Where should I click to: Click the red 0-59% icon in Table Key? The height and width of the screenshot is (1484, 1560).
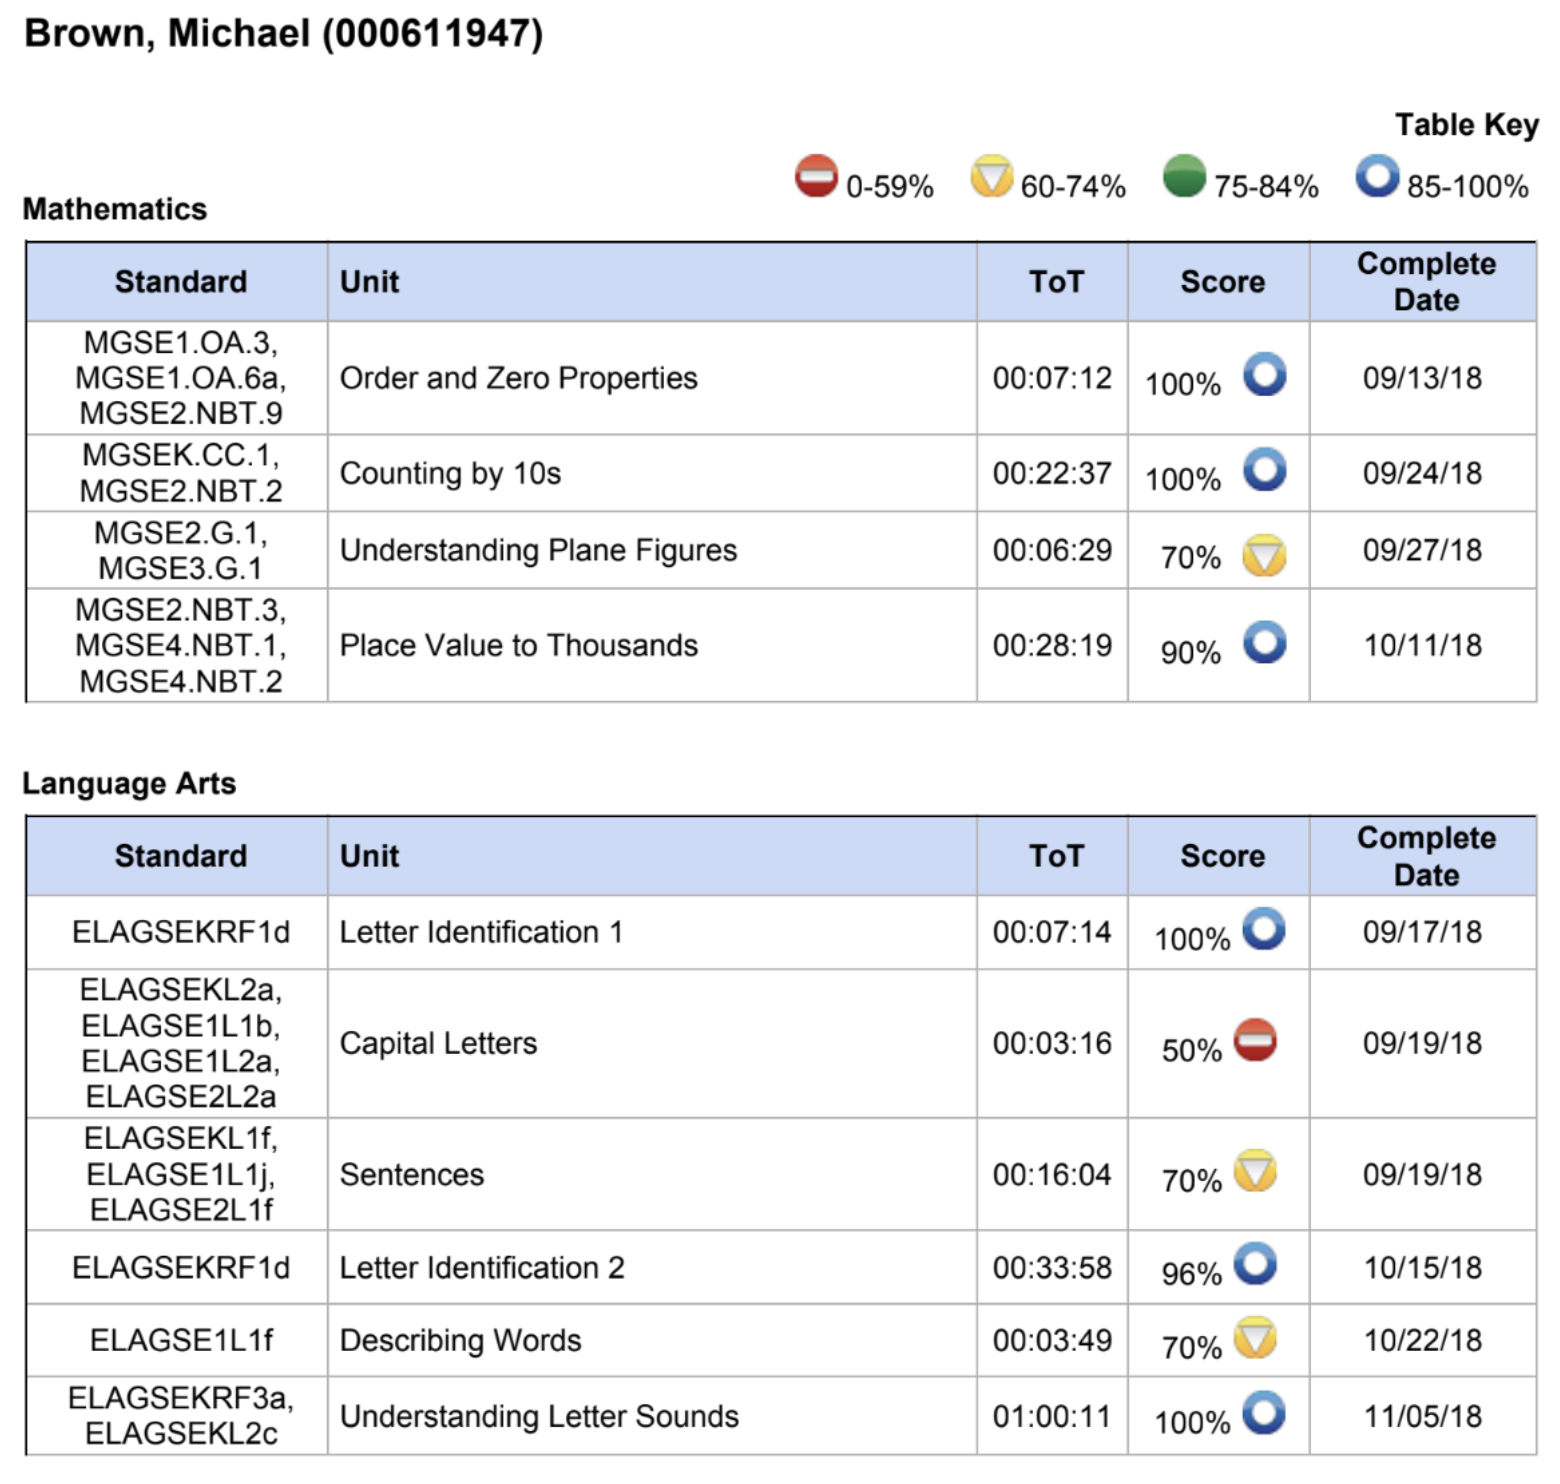(x=816, y=176)
